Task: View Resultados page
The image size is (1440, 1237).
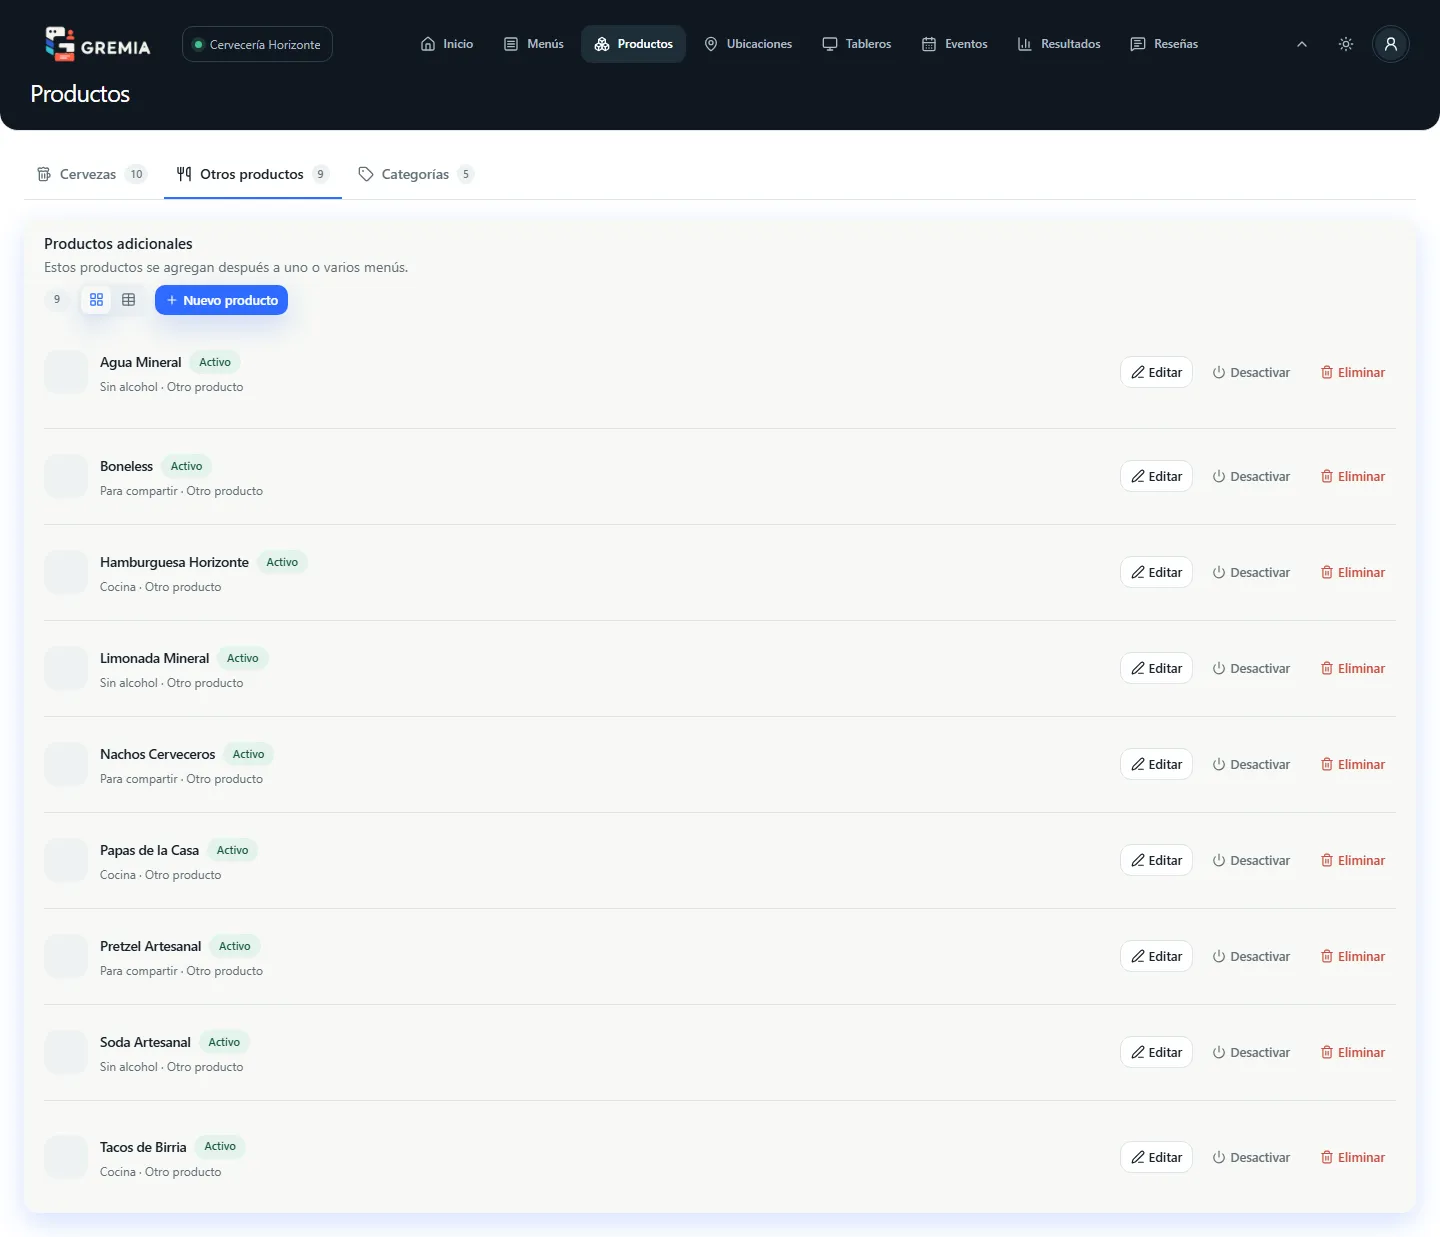Action: [x=1059, y=44]
